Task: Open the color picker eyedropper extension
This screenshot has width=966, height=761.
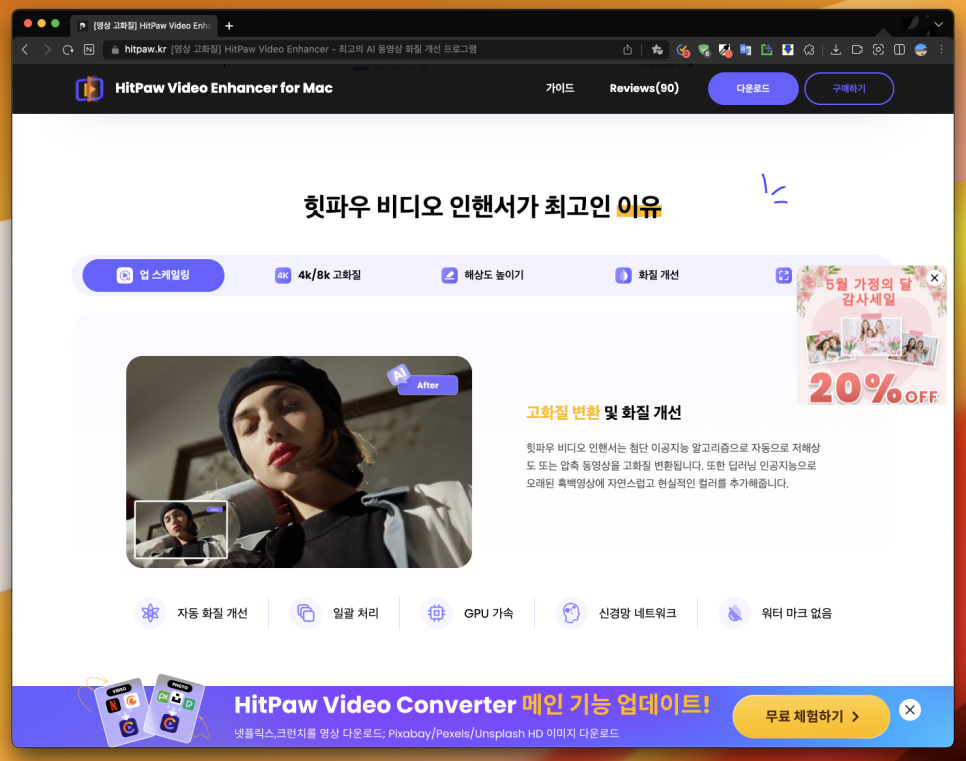Action: 725,50
